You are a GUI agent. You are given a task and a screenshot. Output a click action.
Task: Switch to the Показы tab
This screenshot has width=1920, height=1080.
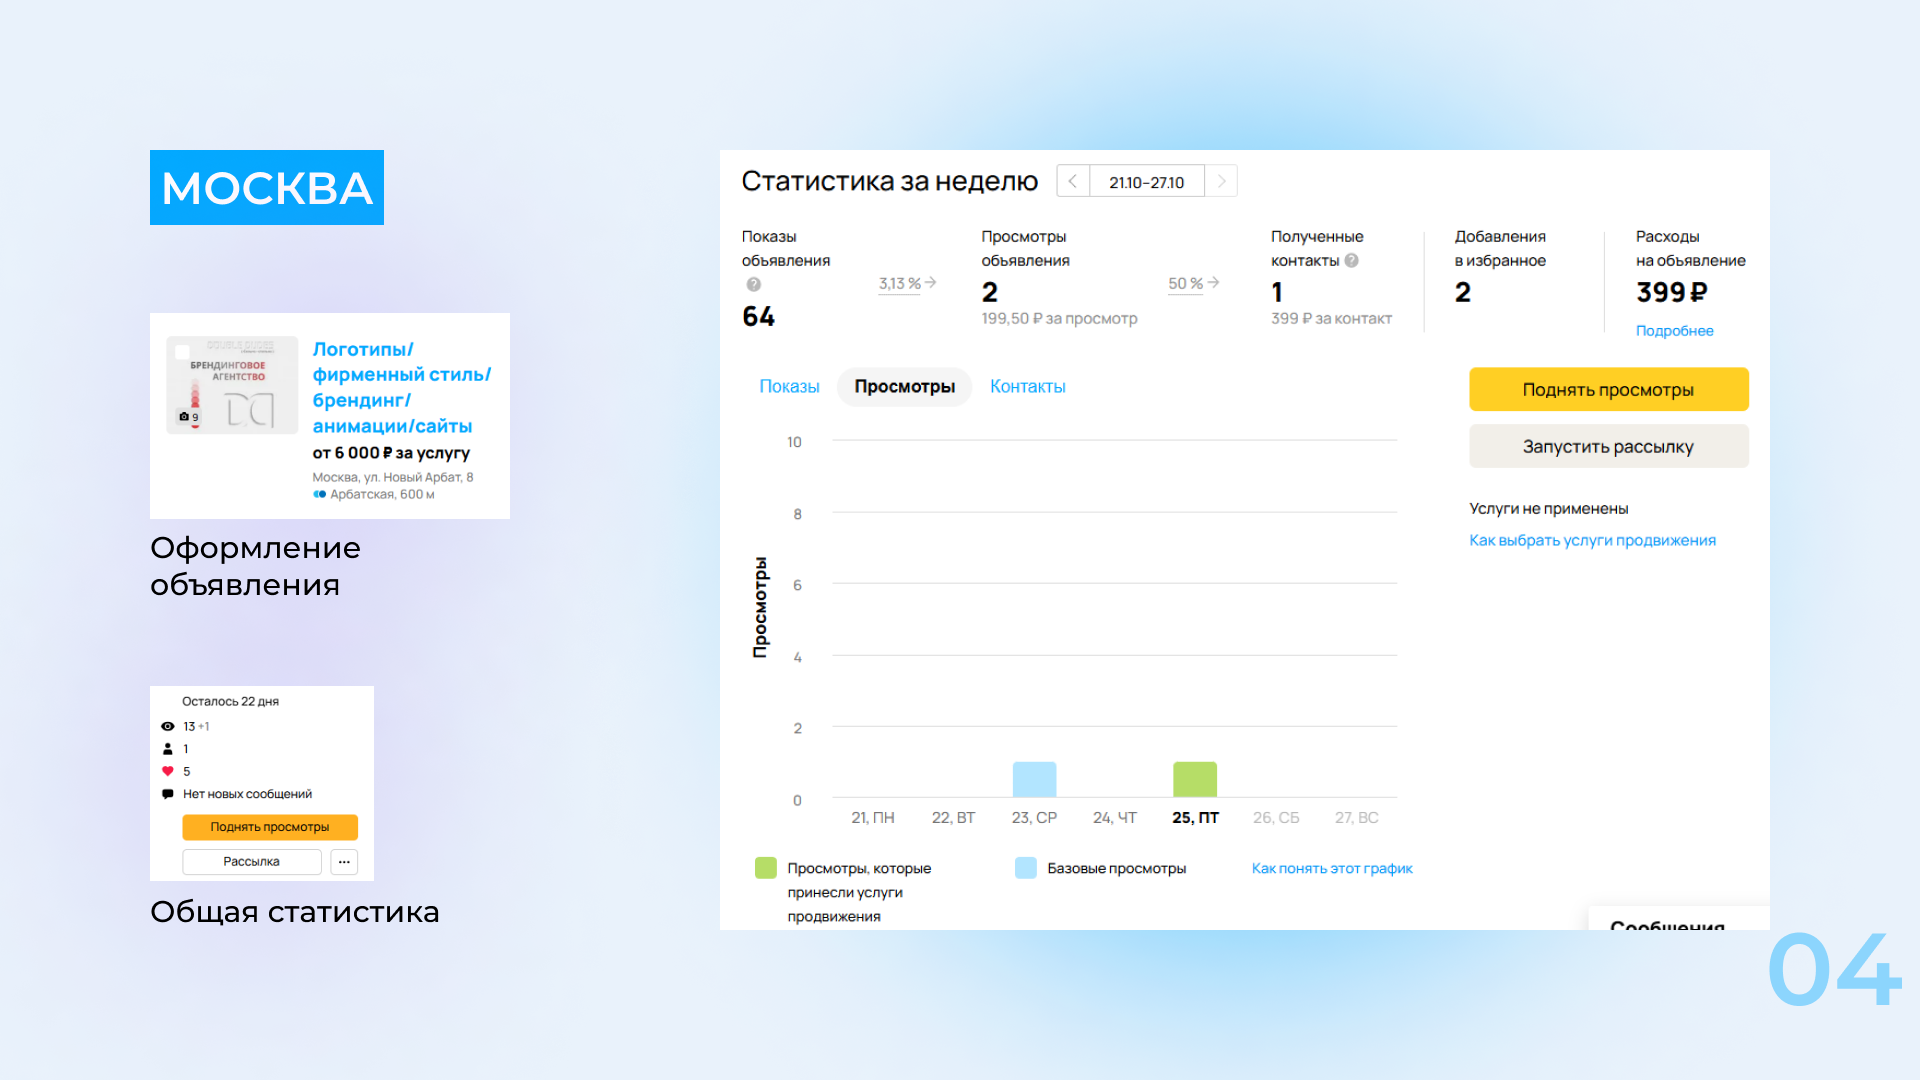789,387
